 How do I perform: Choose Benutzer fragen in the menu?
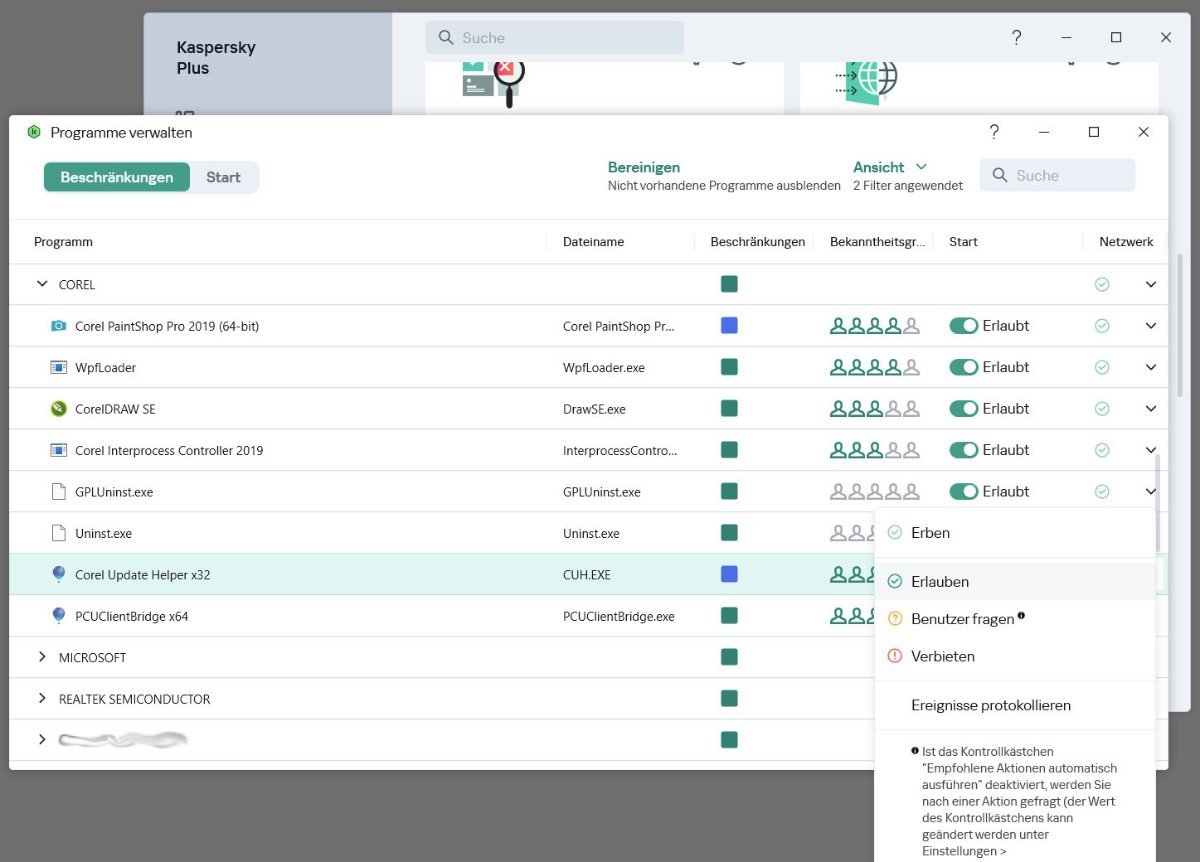pyautogui.click(x=962, y=619)
